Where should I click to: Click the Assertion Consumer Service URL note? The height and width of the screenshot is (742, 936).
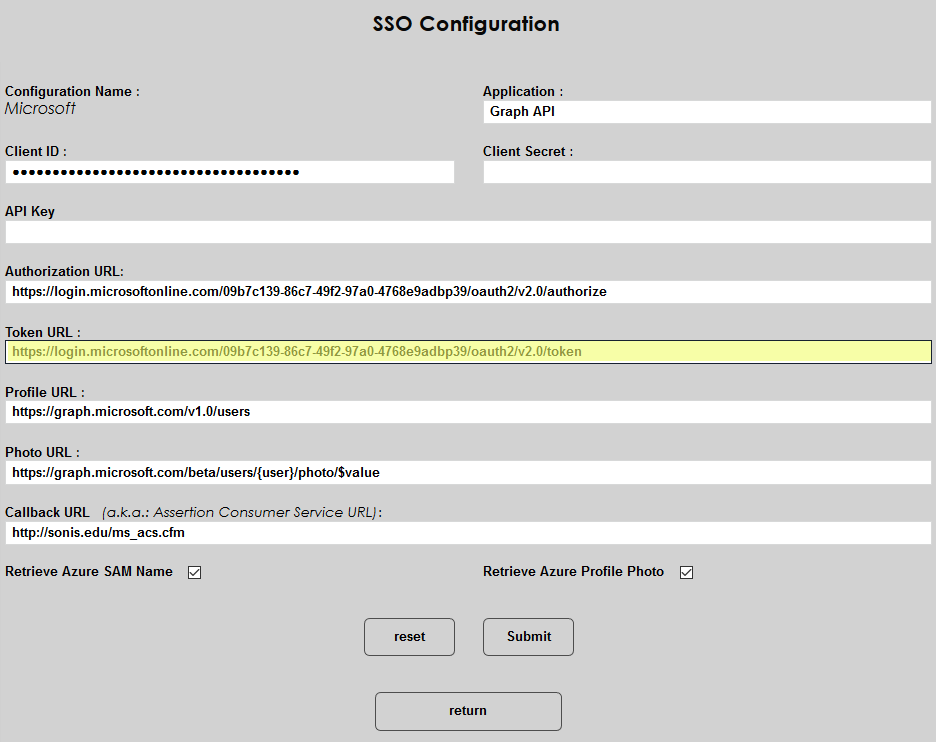pos(241,512)
